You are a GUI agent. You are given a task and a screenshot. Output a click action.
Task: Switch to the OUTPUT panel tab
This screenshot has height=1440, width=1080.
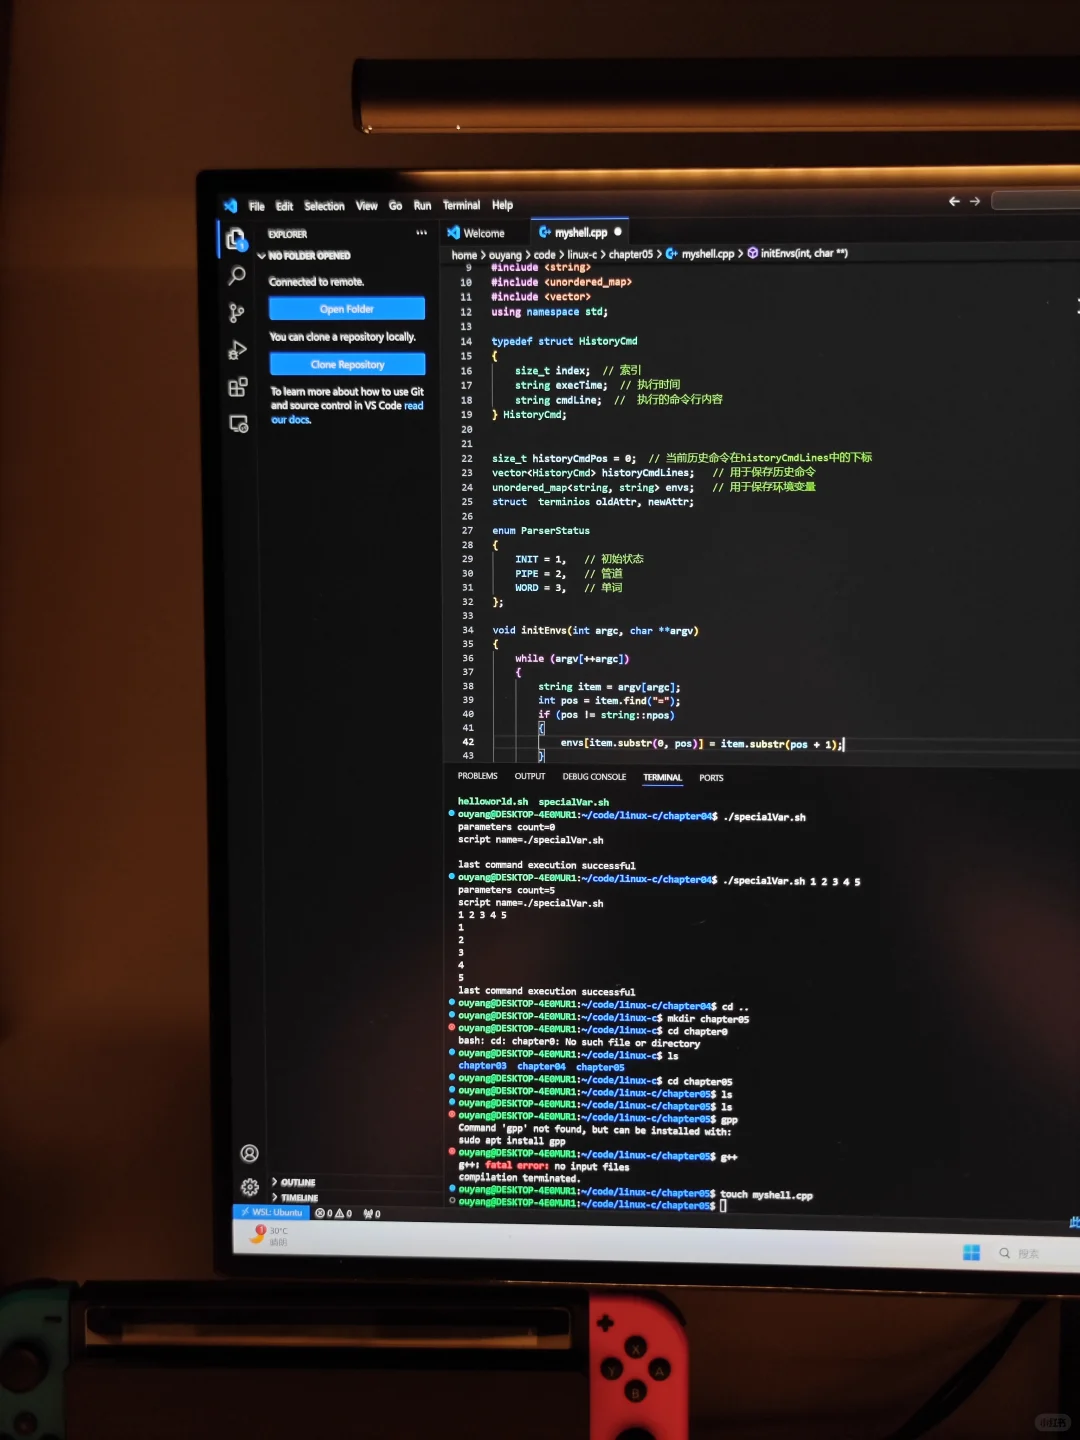pos(529,777)
